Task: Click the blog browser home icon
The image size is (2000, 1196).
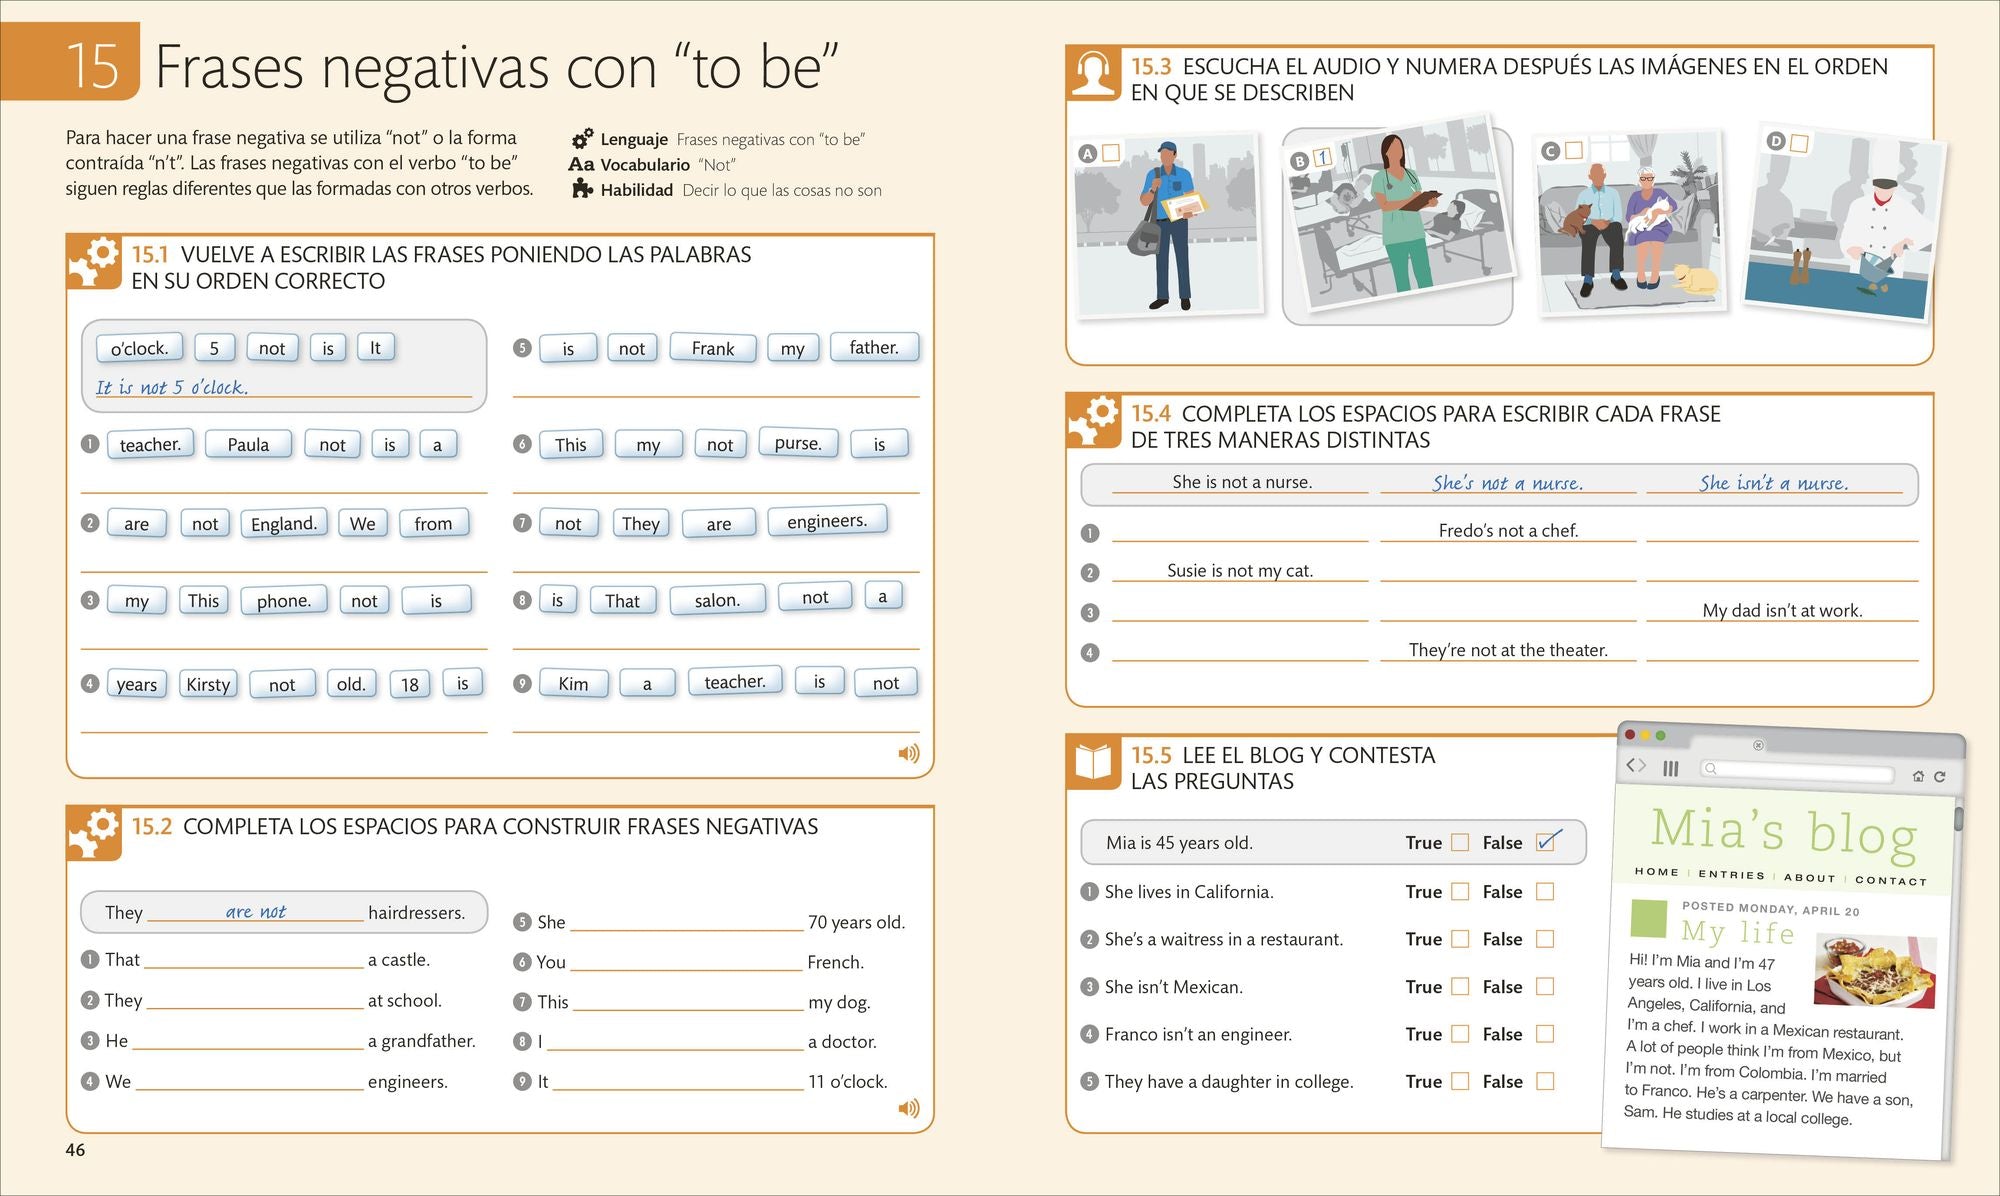Action: (1917, 776)
